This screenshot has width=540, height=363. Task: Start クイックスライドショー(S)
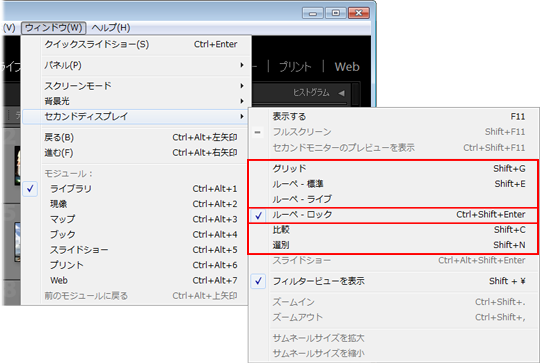coord(136,44)
